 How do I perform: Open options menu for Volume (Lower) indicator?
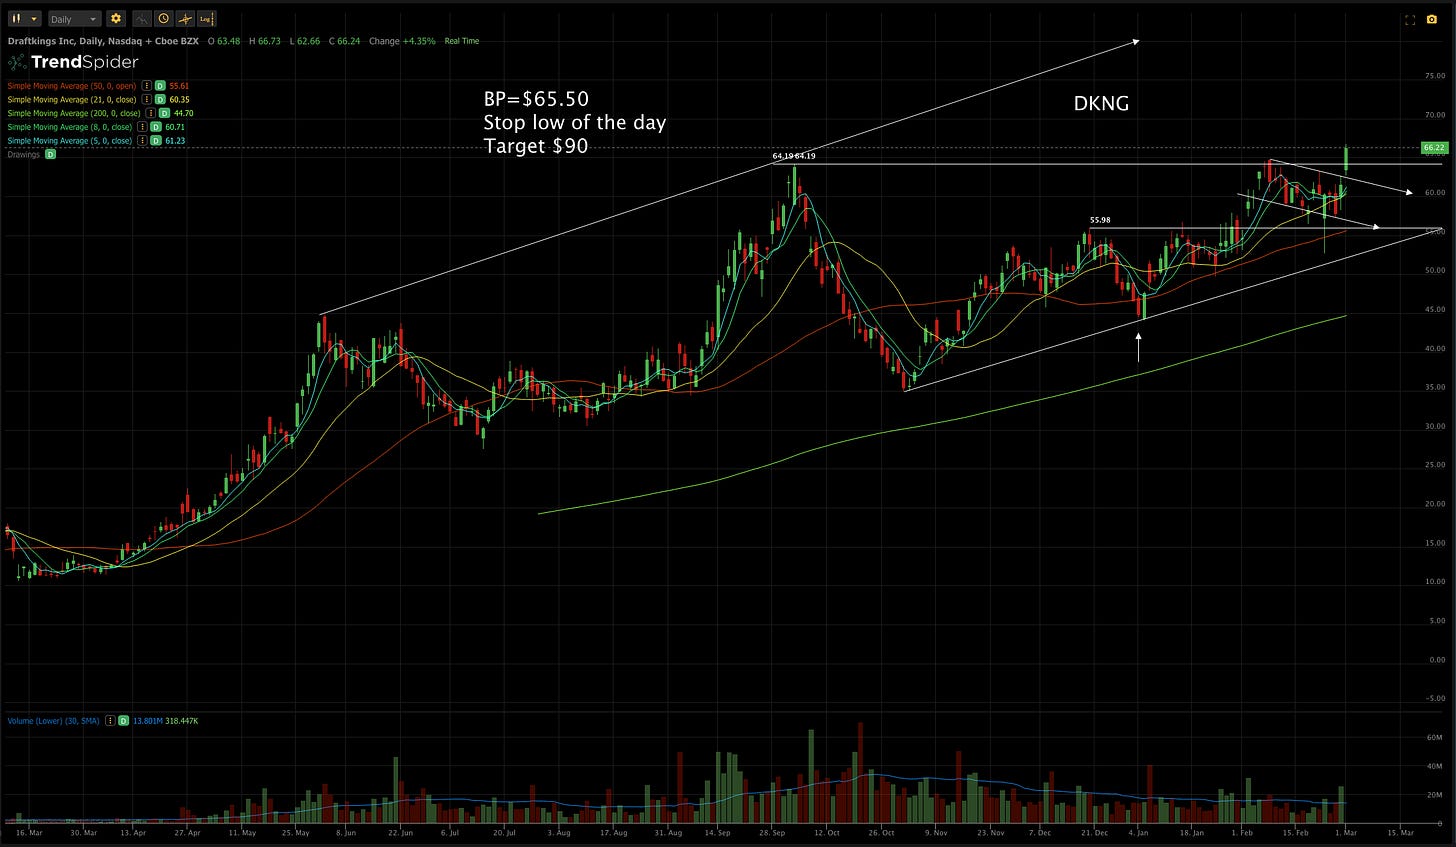pos(110,720)
